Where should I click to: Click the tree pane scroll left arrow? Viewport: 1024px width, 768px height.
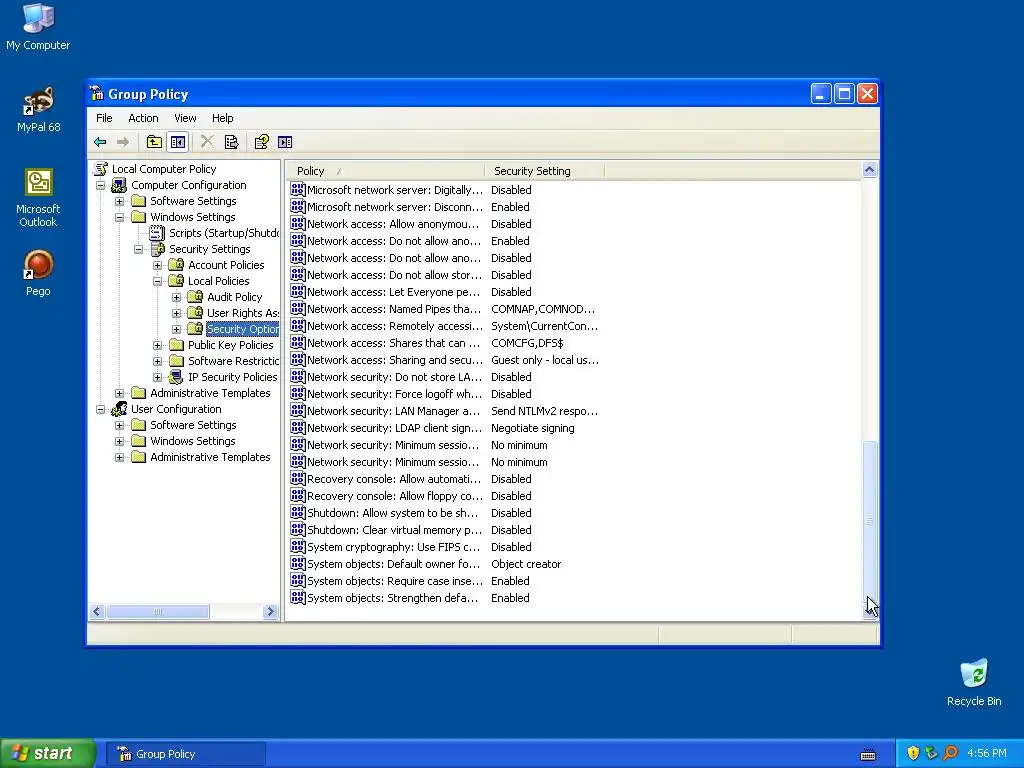(x=97, y=612)
